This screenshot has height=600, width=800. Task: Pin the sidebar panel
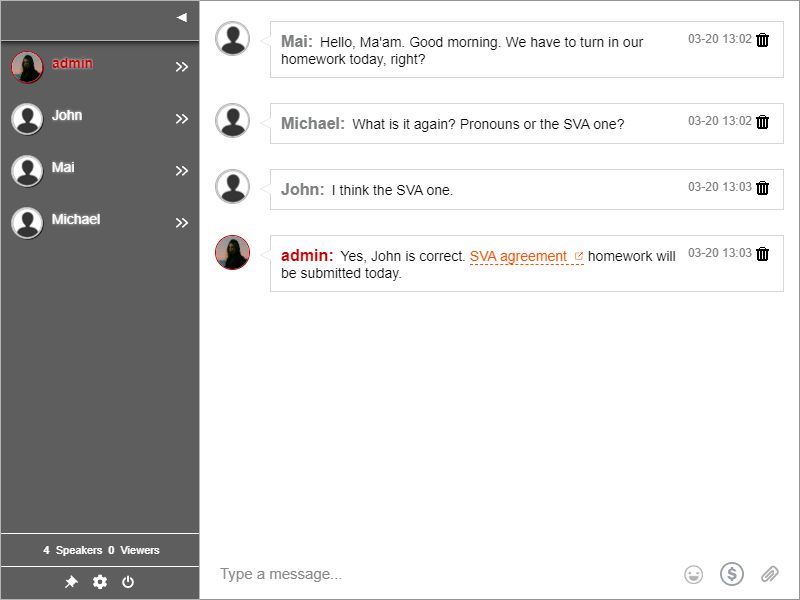(71, 582)
